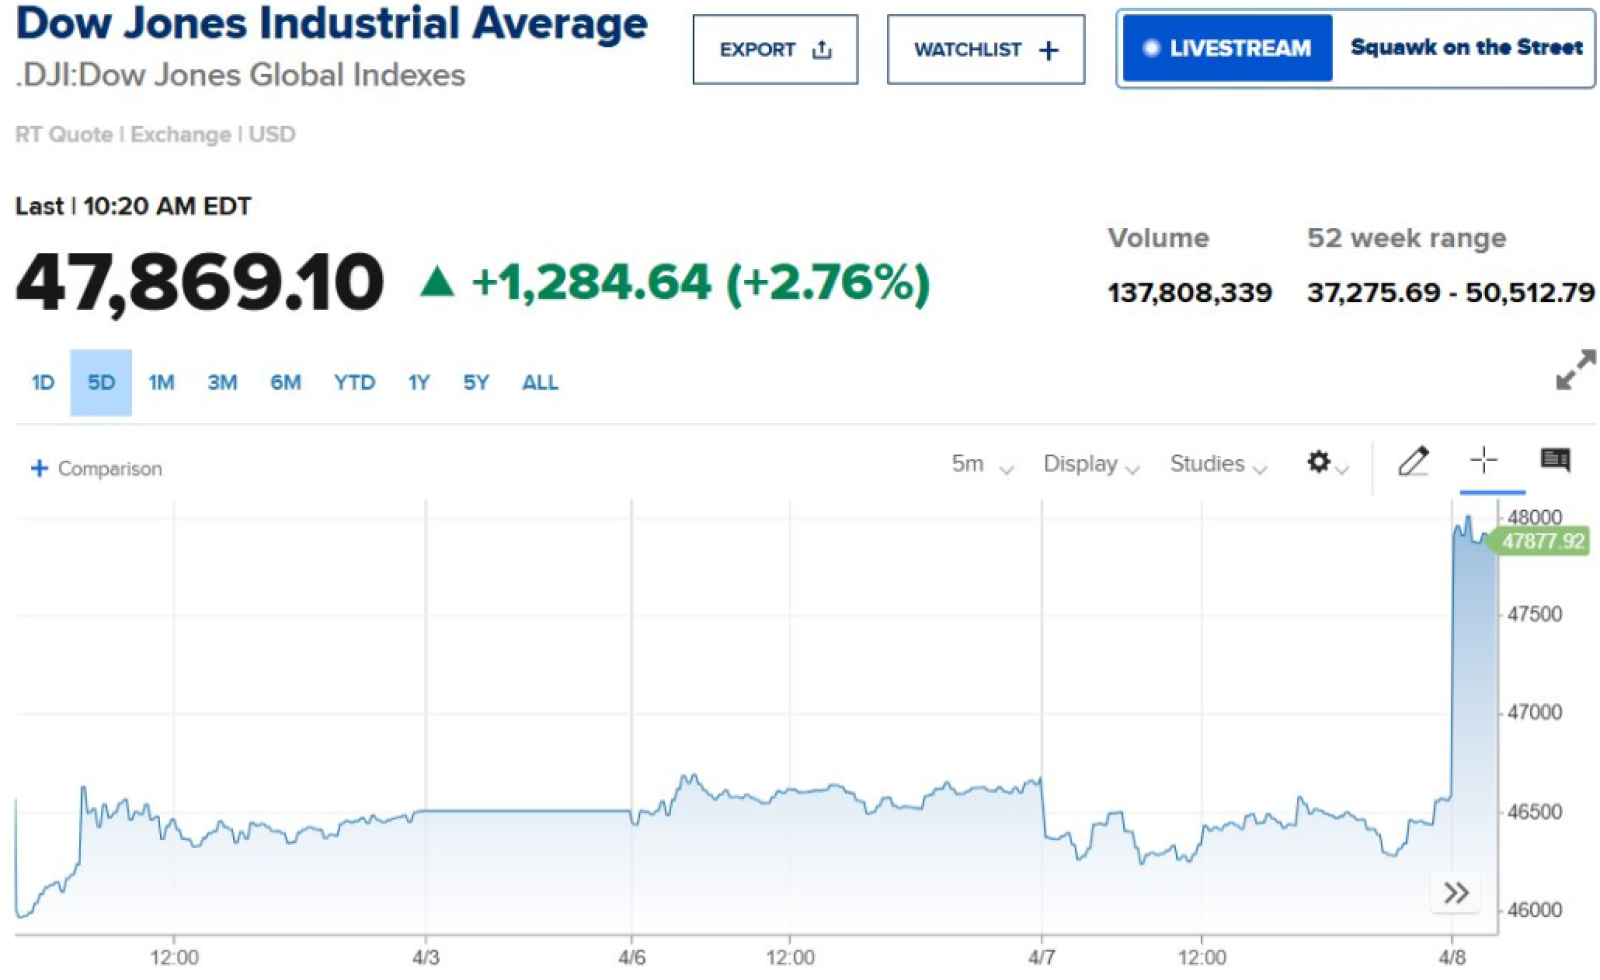The image size is (1600, 980).
Task: Click the LIVESTREAM button
Action: point(1227,48)
